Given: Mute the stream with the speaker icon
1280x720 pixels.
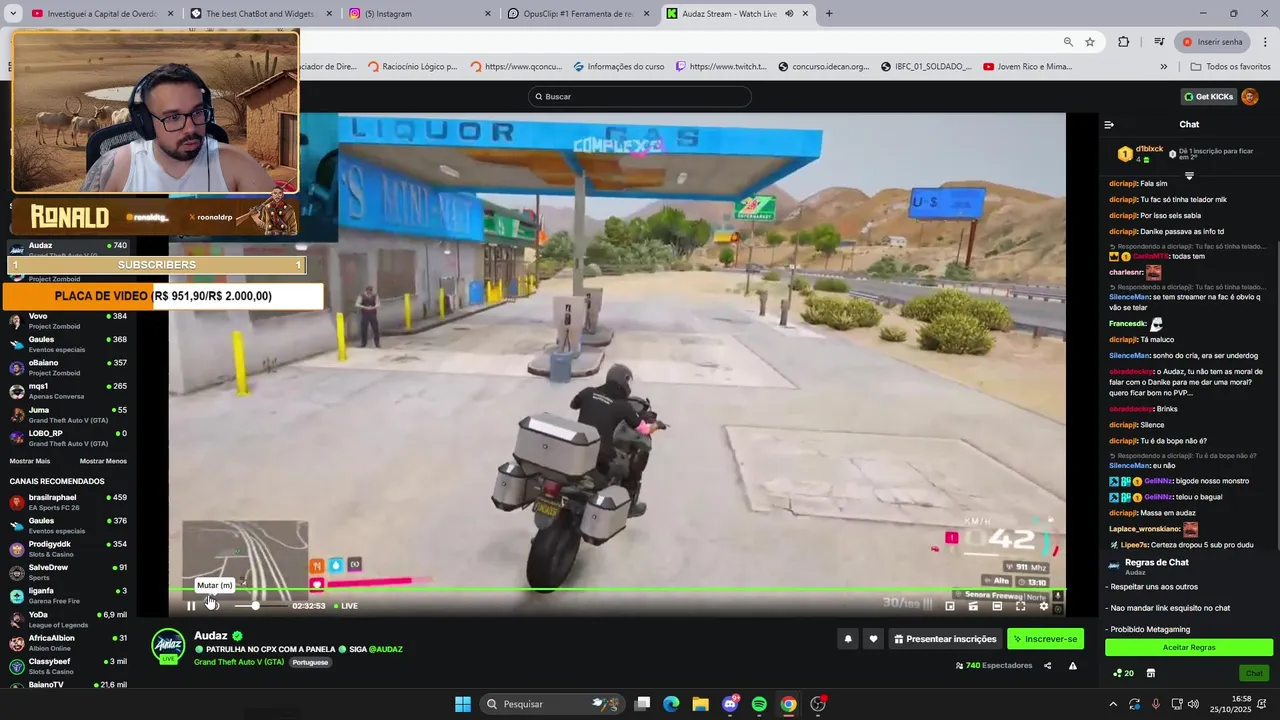Looking at the screenshot, I should pos(213,606).
